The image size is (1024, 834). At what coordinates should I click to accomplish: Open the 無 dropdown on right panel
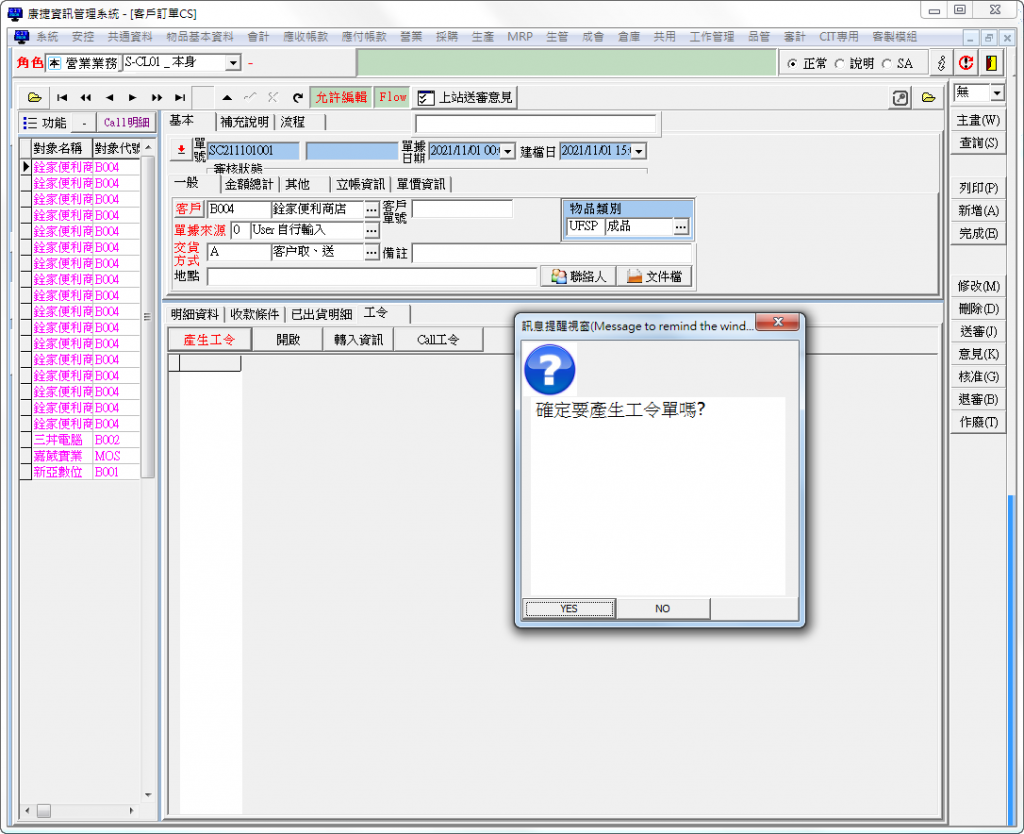[x=997, y=93]
